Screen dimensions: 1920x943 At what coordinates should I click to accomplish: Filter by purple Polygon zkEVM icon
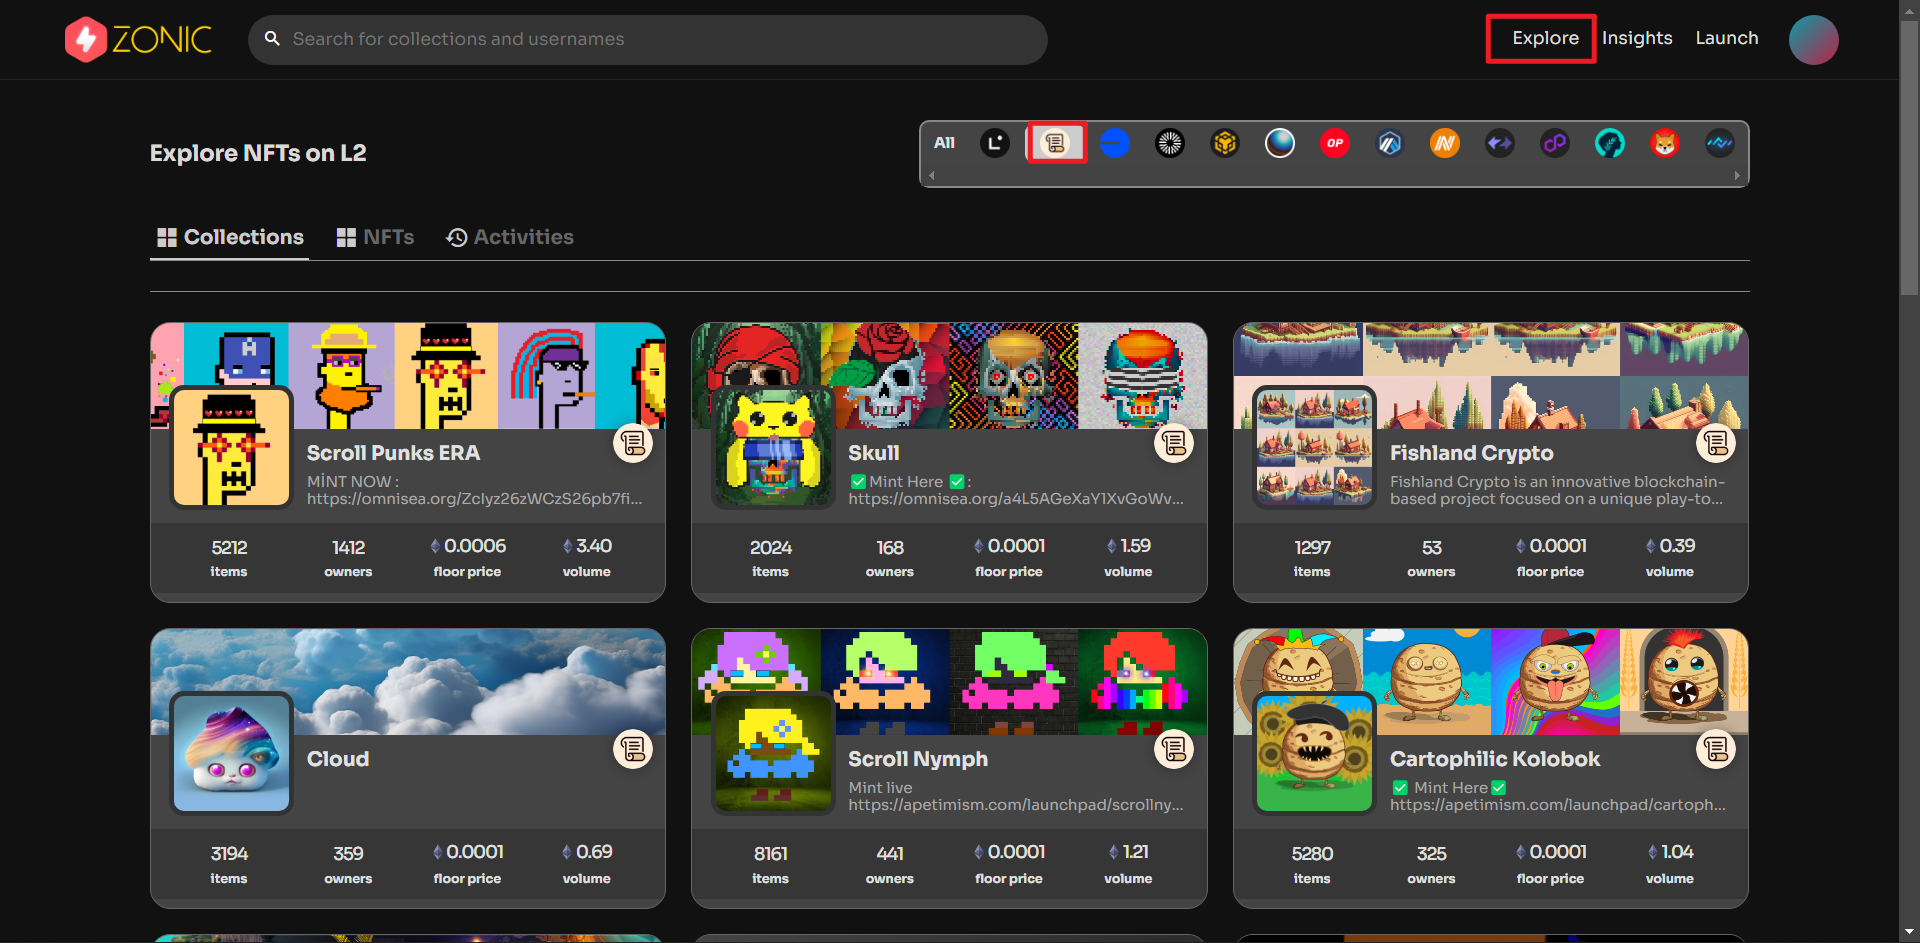click(x=1555, y=143)
